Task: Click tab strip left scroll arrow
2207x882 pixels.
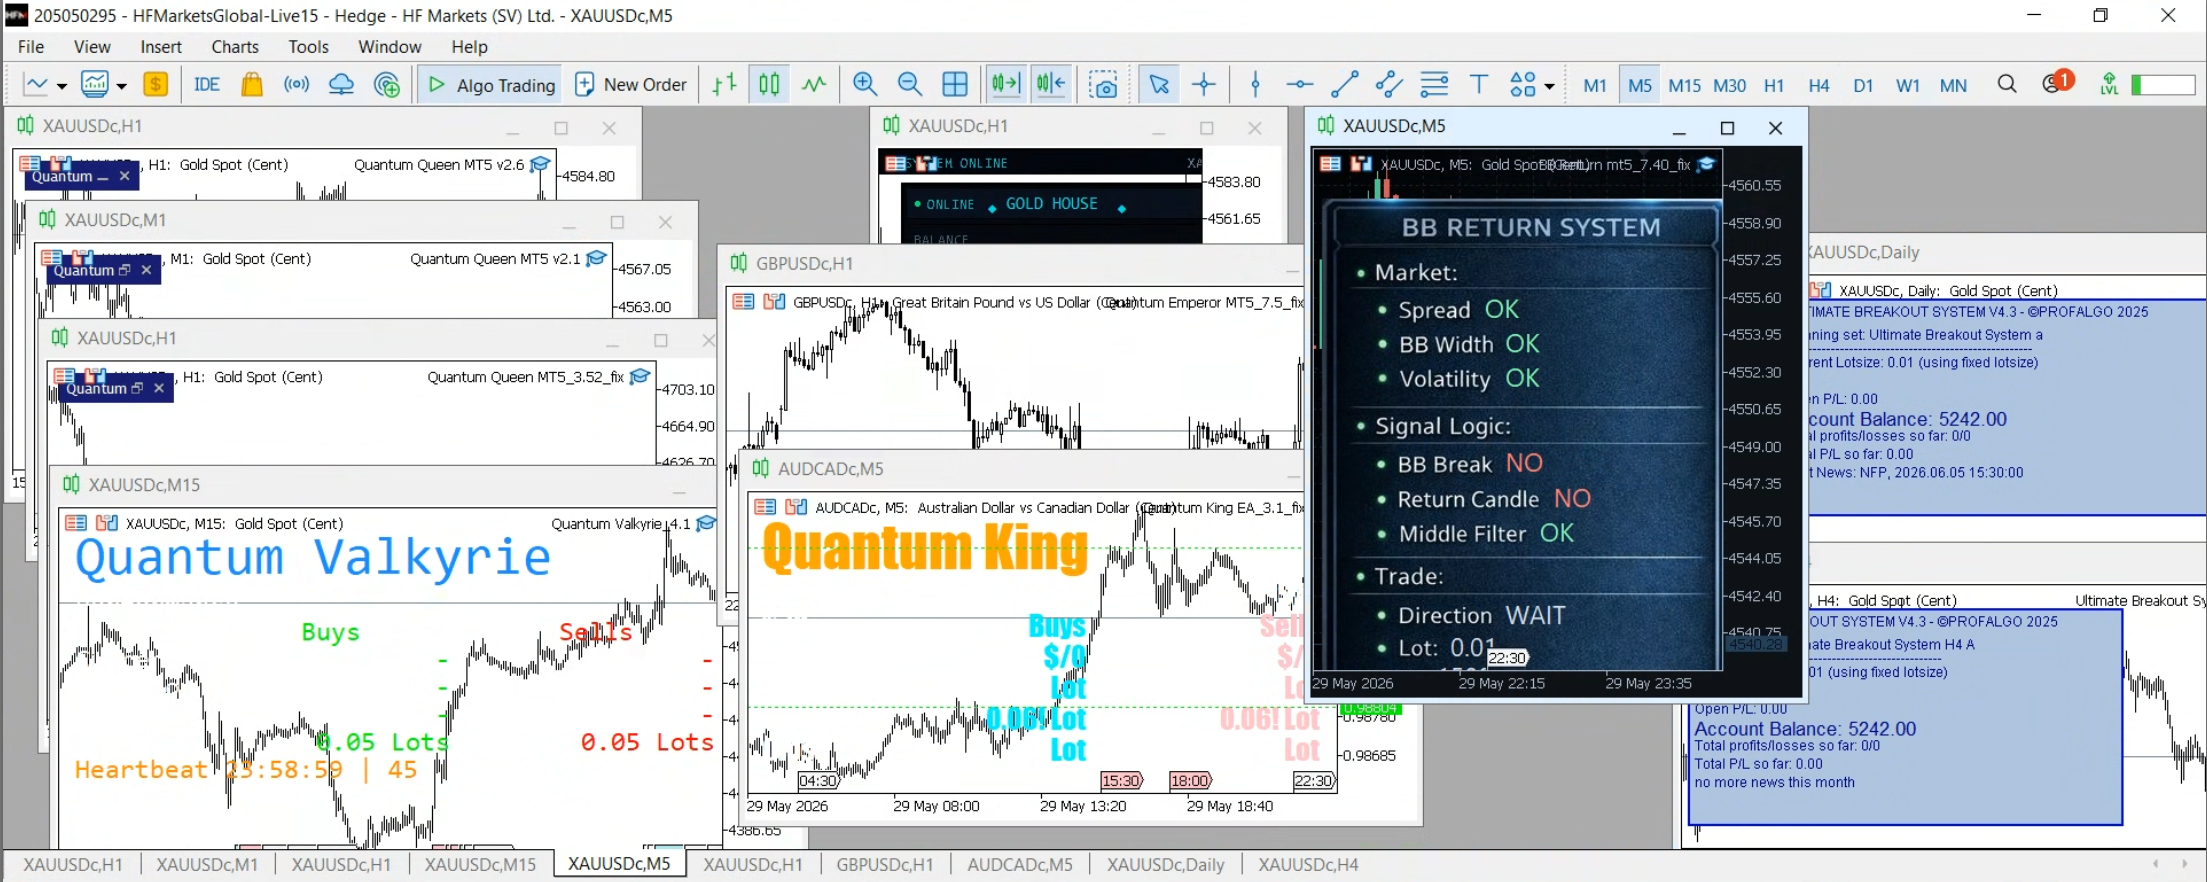Action: tap(2156, 864)
